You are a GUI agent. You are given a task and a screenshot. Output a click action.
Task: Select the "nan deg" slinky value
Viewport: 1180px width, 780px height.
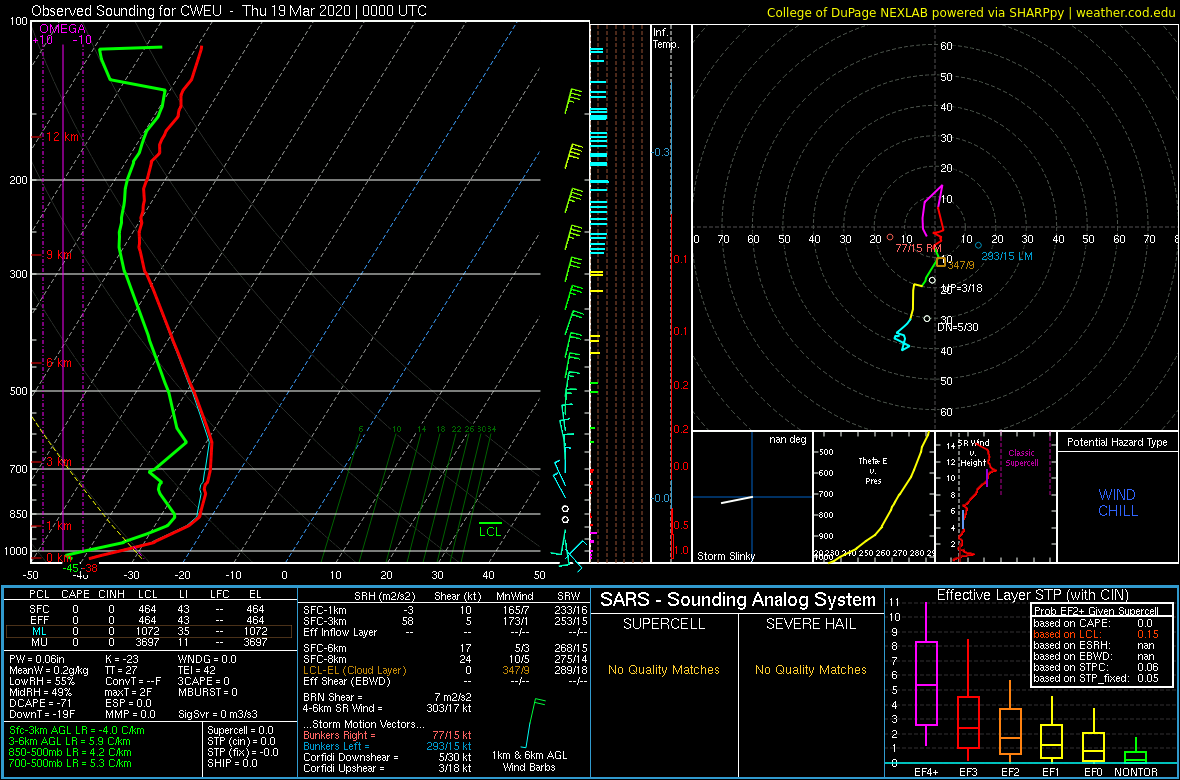(x=787, y=440)
